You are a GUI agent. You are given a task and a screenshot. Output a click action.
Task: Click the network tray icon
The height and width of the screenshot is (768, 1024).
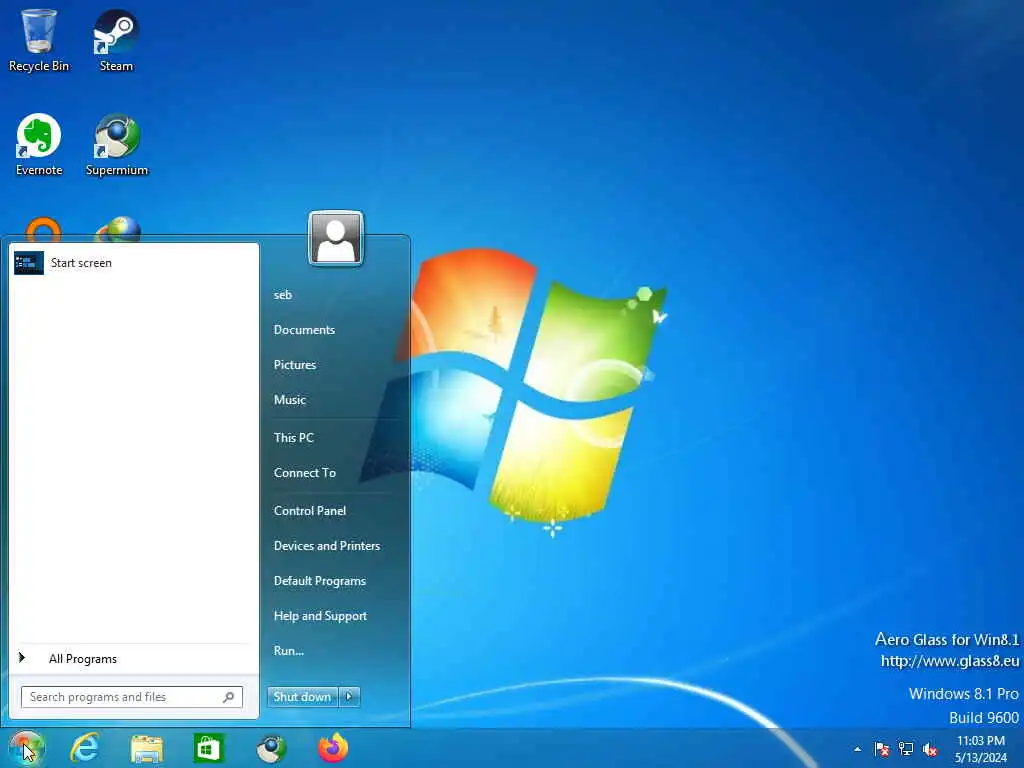pos(906,749)
